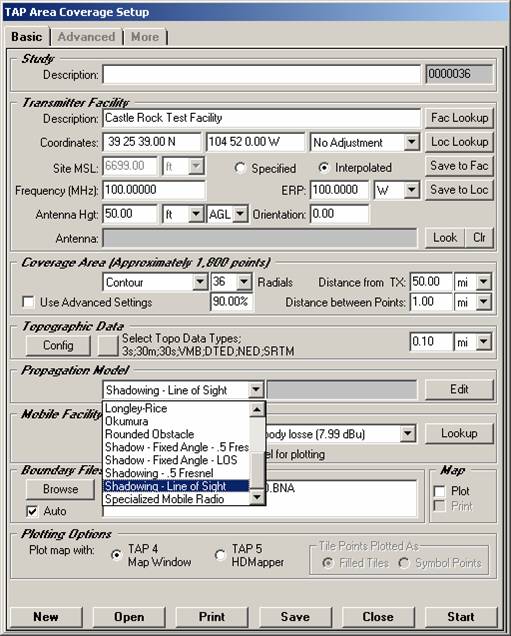Click the scroll-up arrow in propagation list
The width and height of the screenshot is (511, 636).
[x=257, y=410]
